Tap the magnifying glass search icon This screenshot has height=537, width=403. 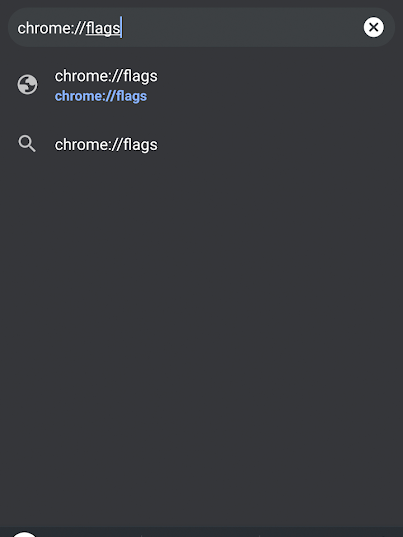point(27,144)
